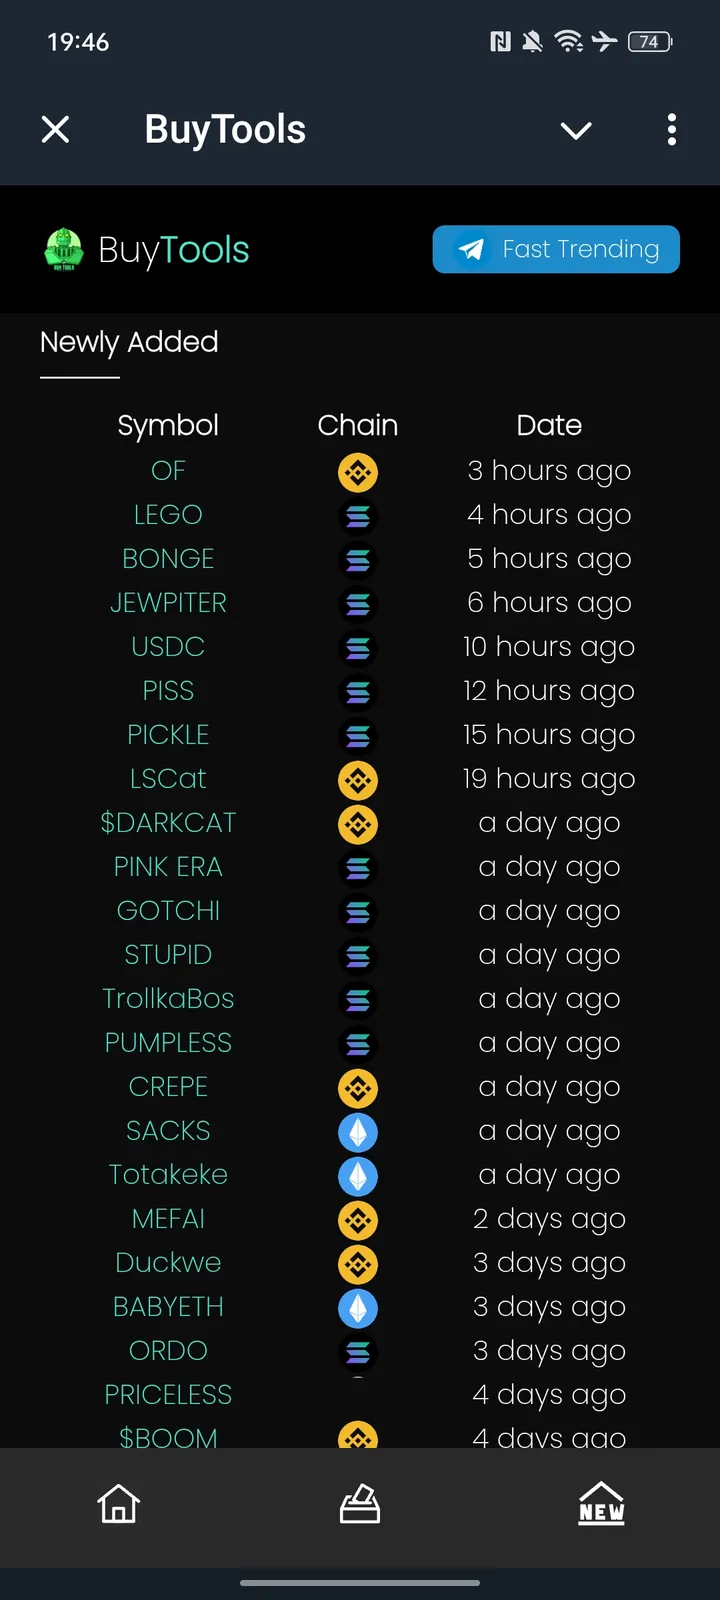Click the Solana chain icon beside LEGO
Viewport: 720px width, 1600px height.
(358, 516)
